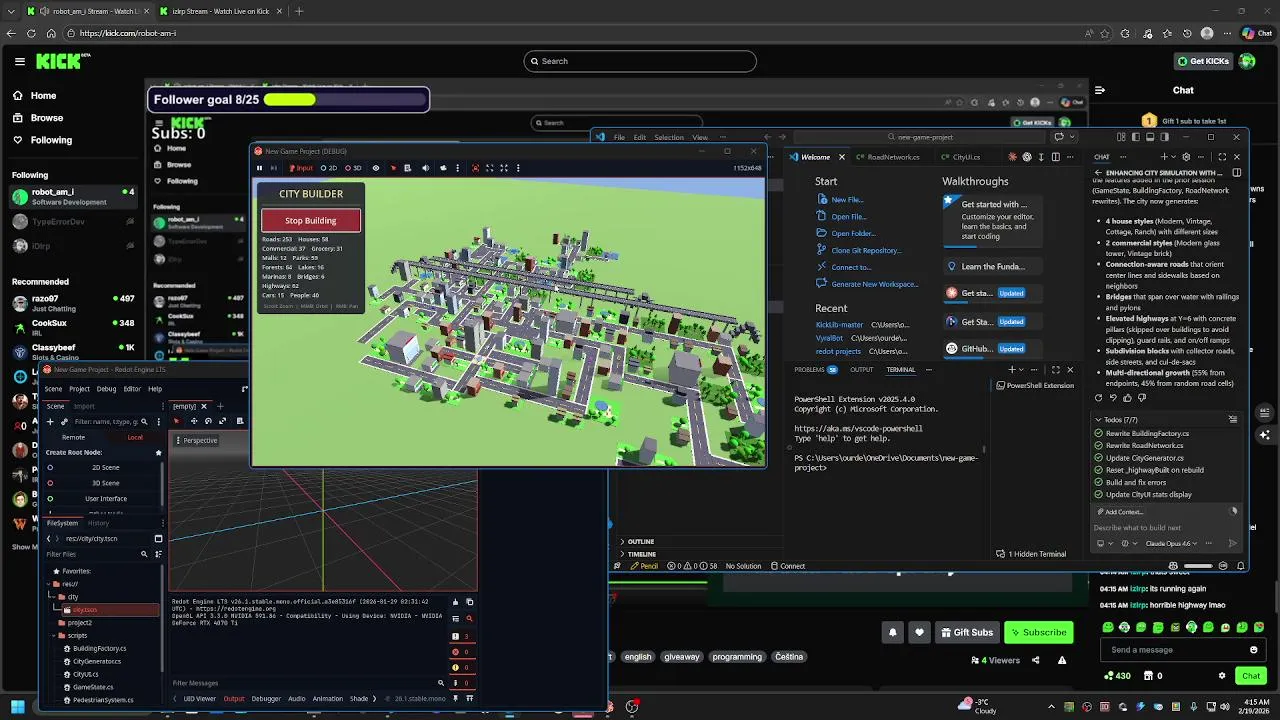Viewport: 1280px width, 720px height.
Task: Open chat settings gear in VS Code
Action: pos(1187,157)
